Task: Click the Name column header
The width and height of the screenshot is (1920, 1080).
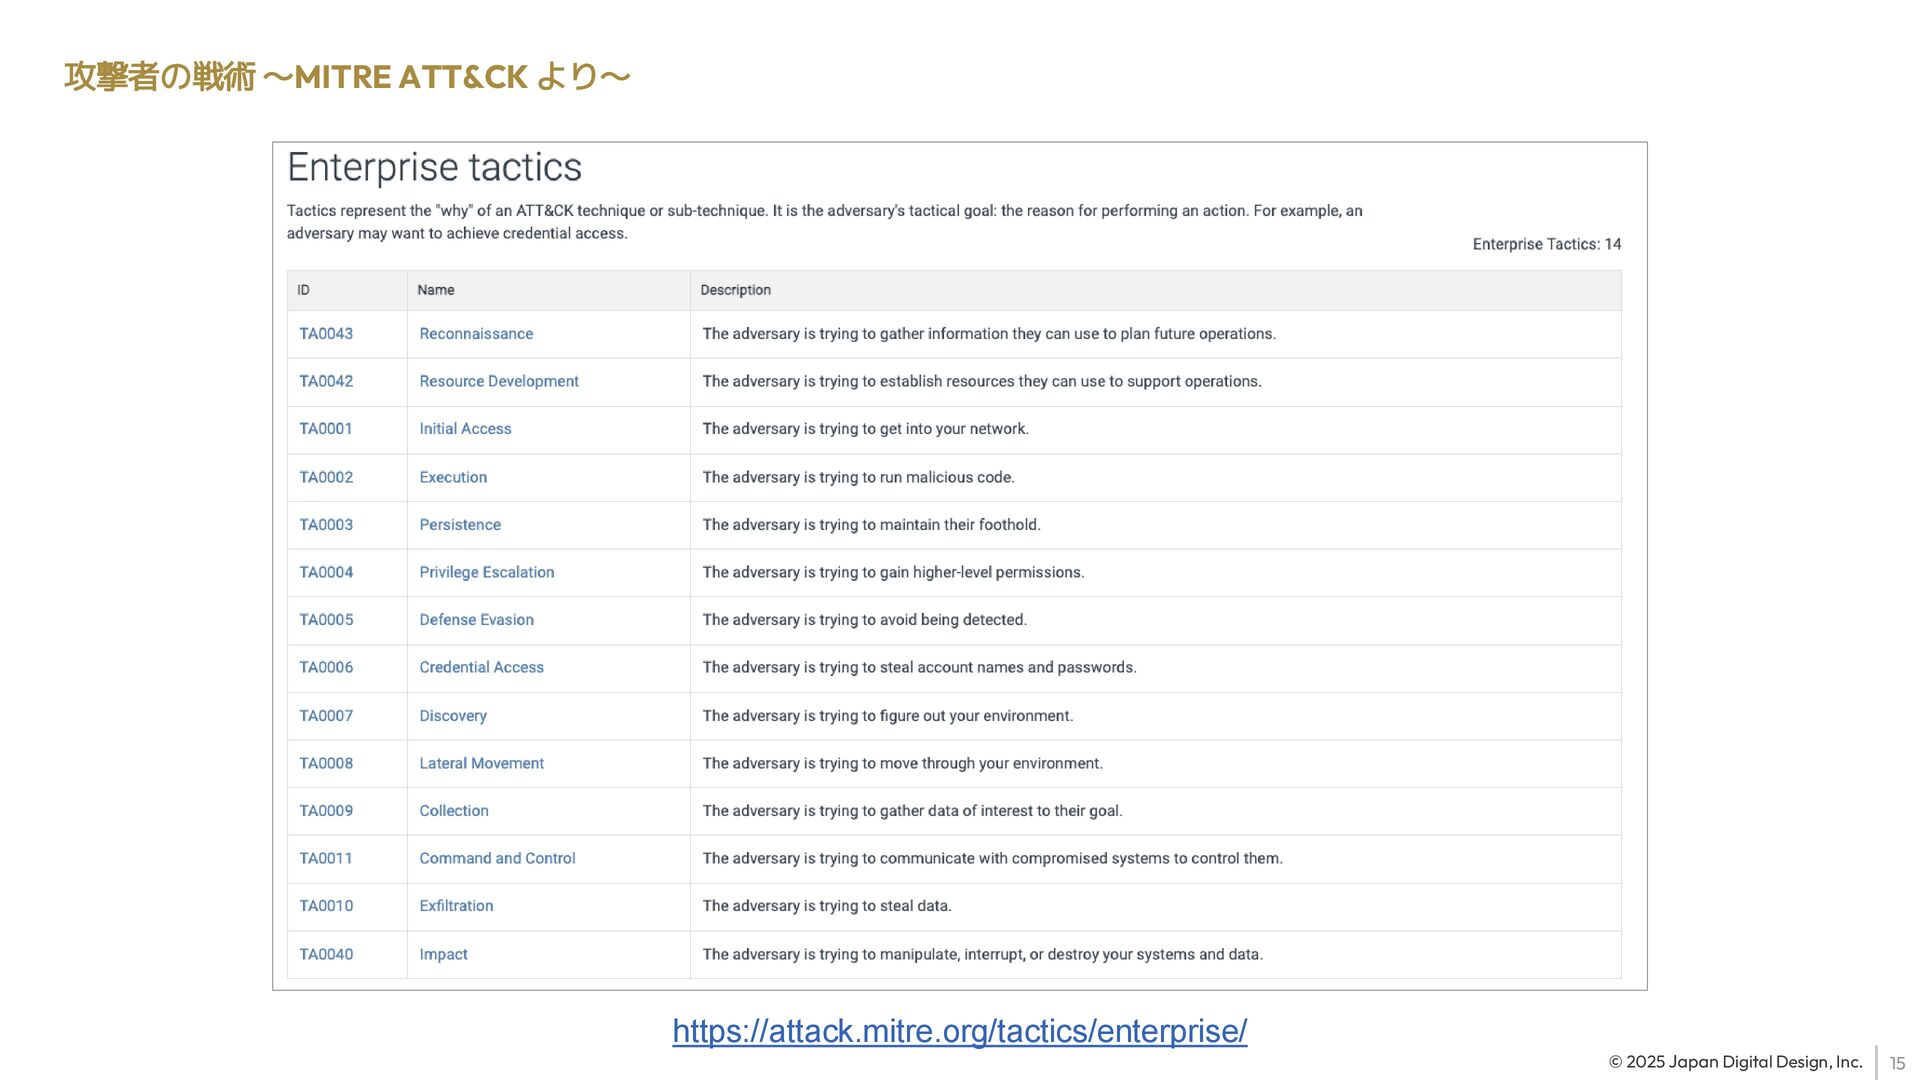Action: tap(435, 290)
